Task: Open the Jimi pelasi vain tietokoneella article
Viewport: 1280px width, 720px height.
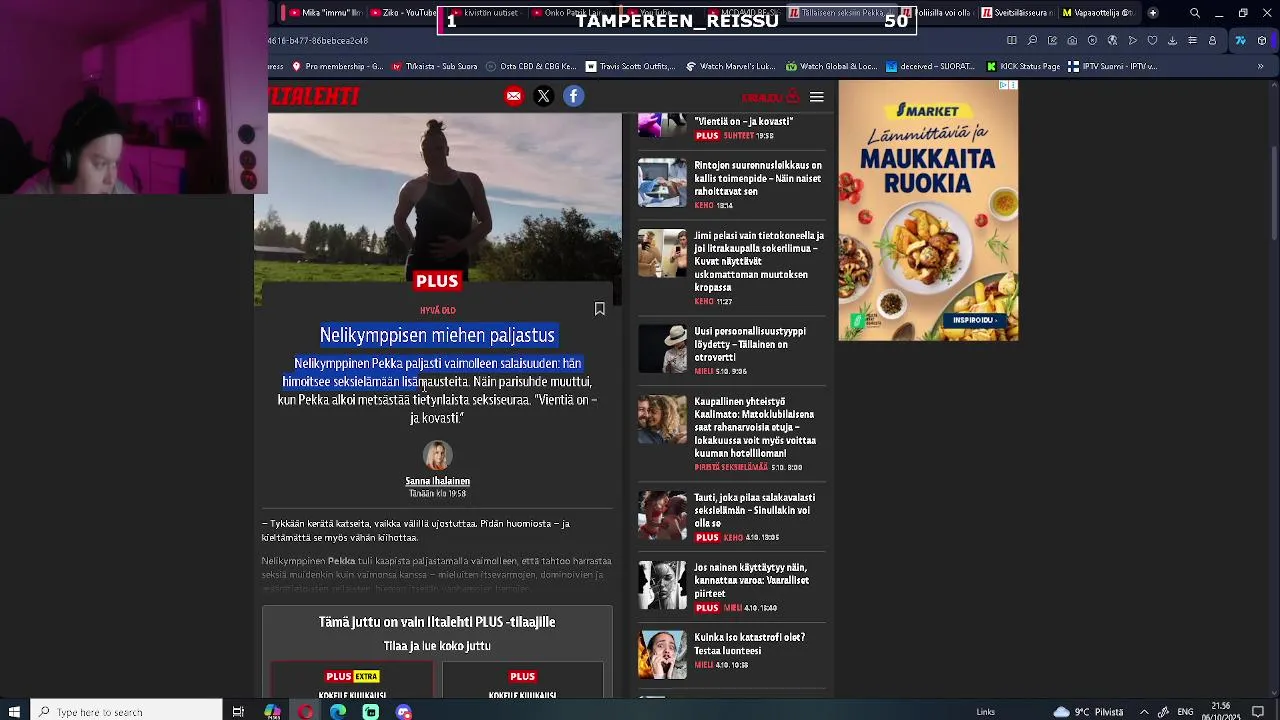Action: (x=759, y=261)
